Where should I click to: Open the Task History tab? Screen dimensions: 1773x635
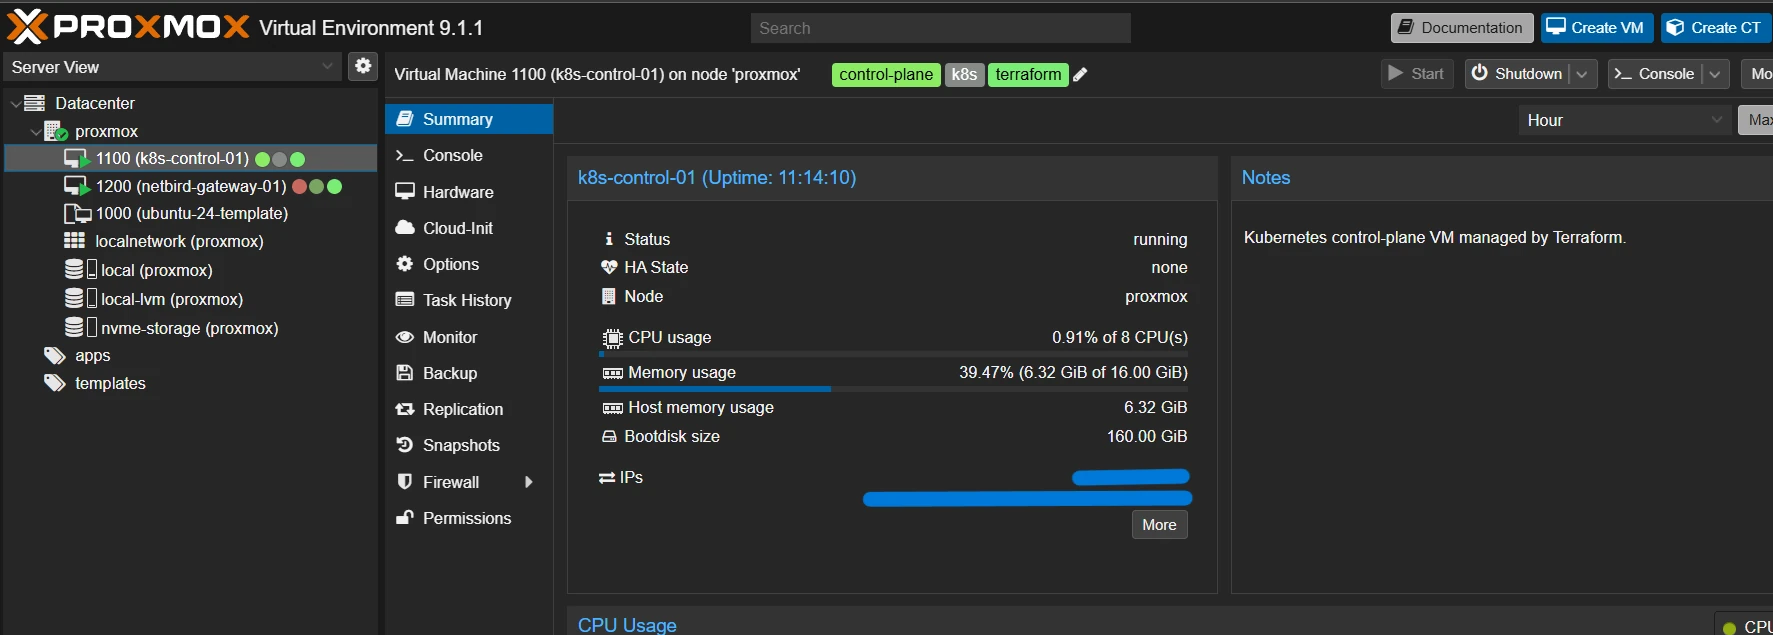point(469,300)
